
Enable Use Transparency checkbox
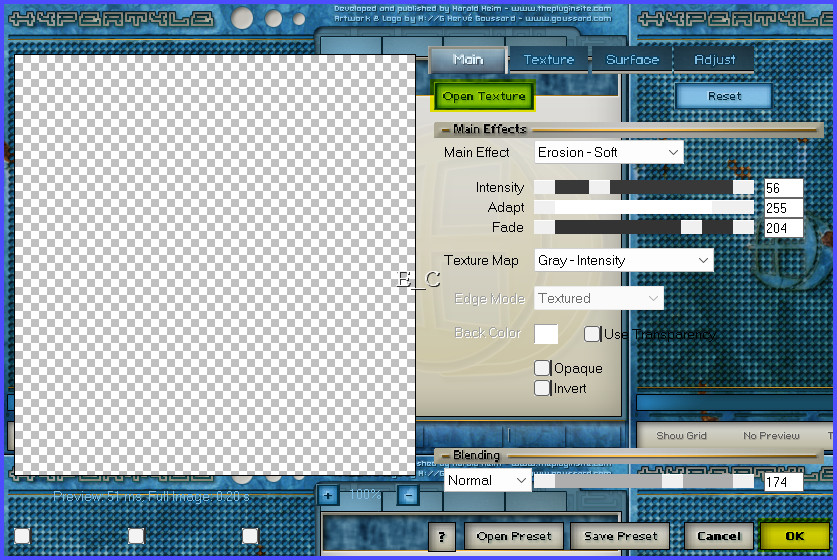point(592,334)
